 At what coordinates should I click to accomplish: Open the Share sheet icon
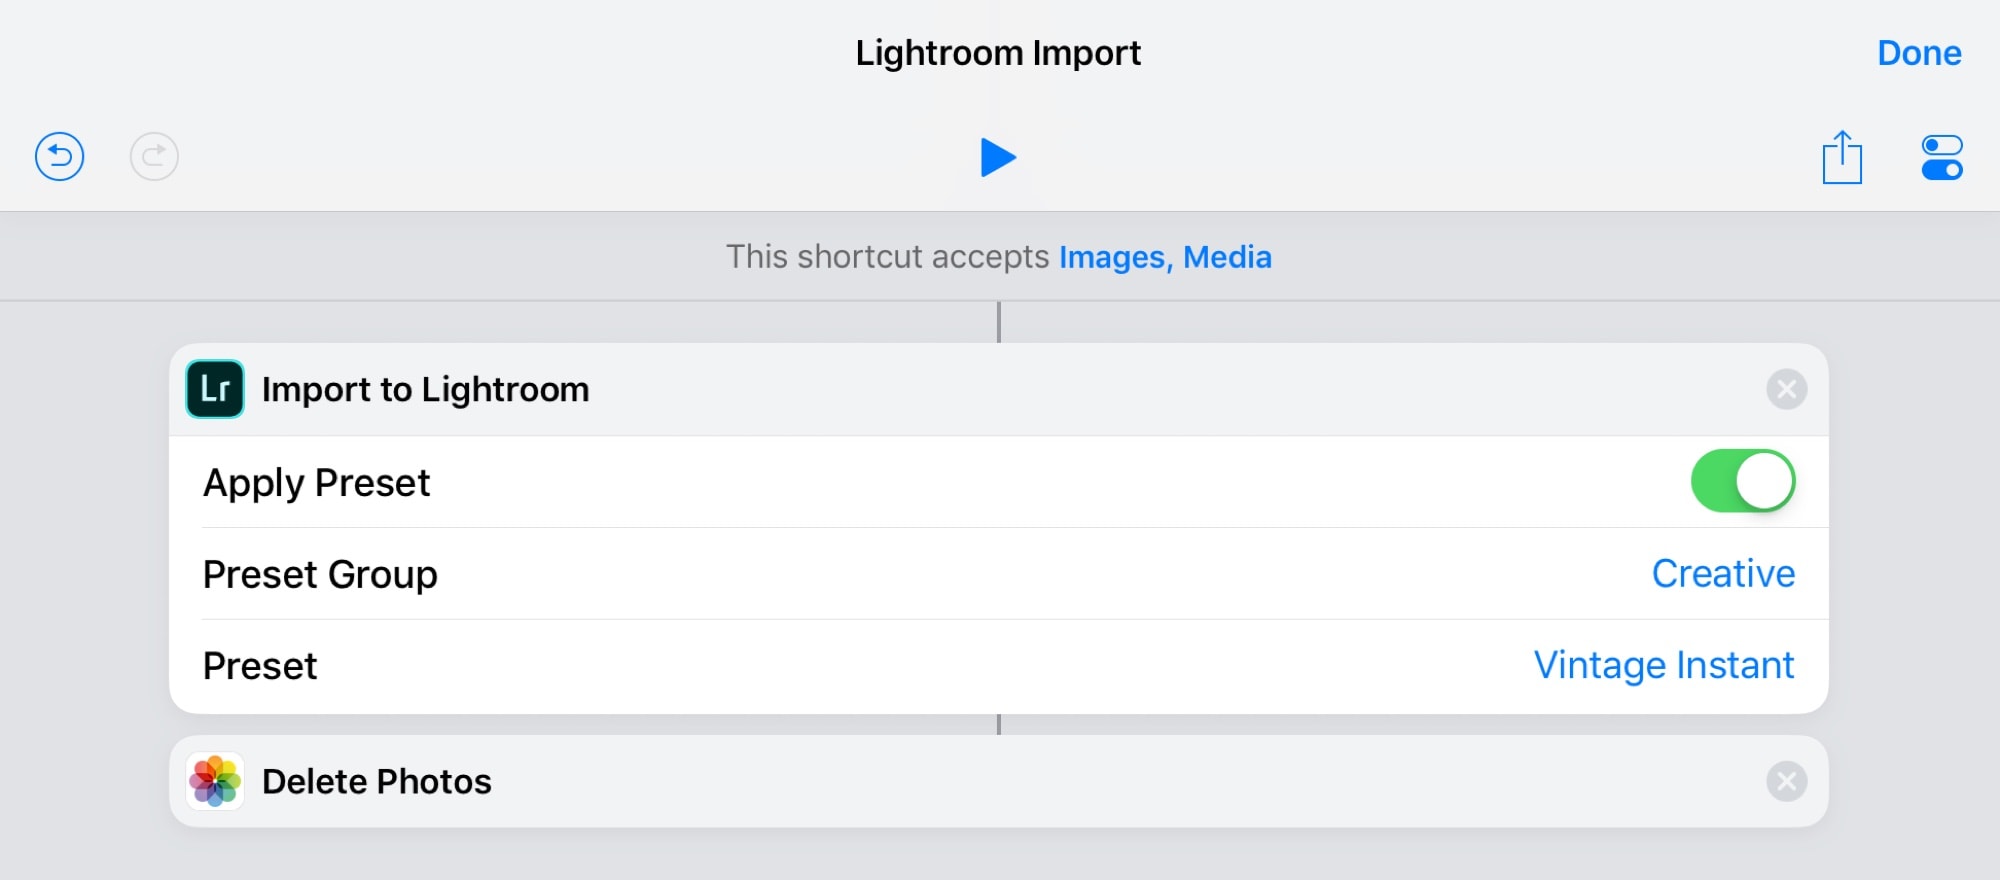(x=1843, y=156)
